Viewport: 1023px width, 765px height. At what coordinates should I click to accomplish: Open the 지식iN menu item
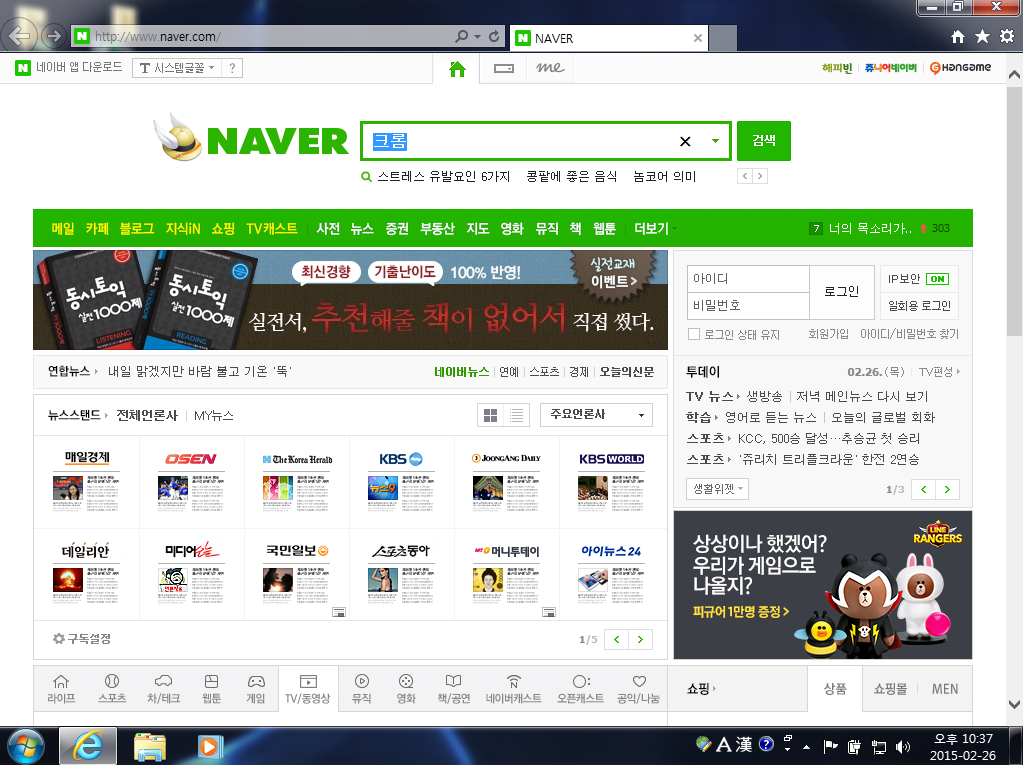coord(183,228)
